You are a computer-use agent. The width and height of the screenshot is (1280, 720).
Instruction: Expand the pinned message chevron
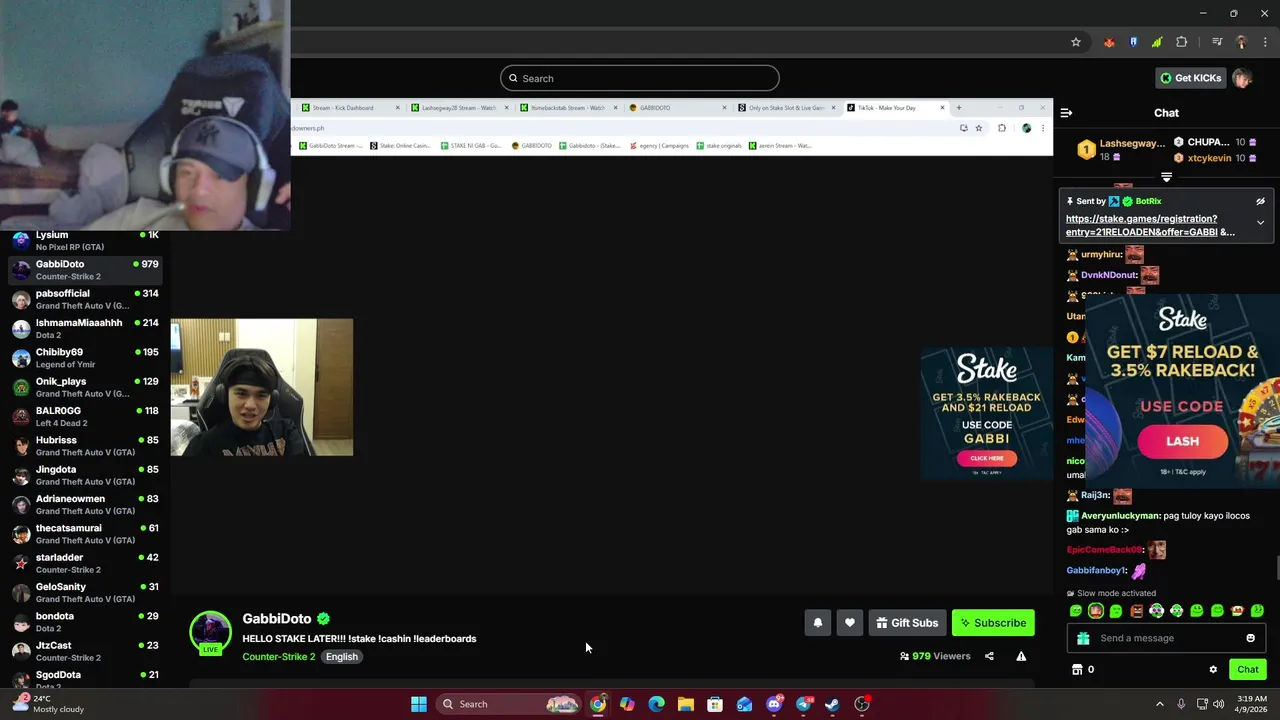click(1260, 222)
